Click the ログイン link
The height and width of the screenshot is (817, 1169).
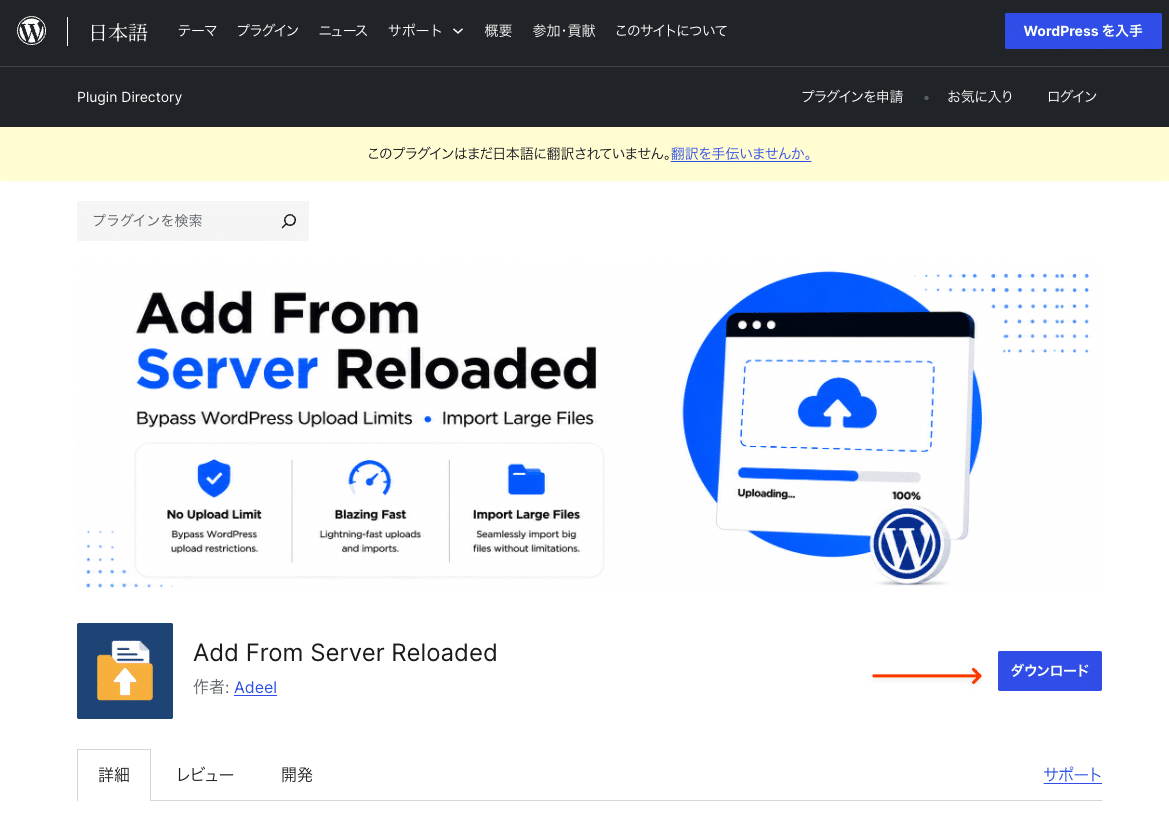[x=1071, y=97]
